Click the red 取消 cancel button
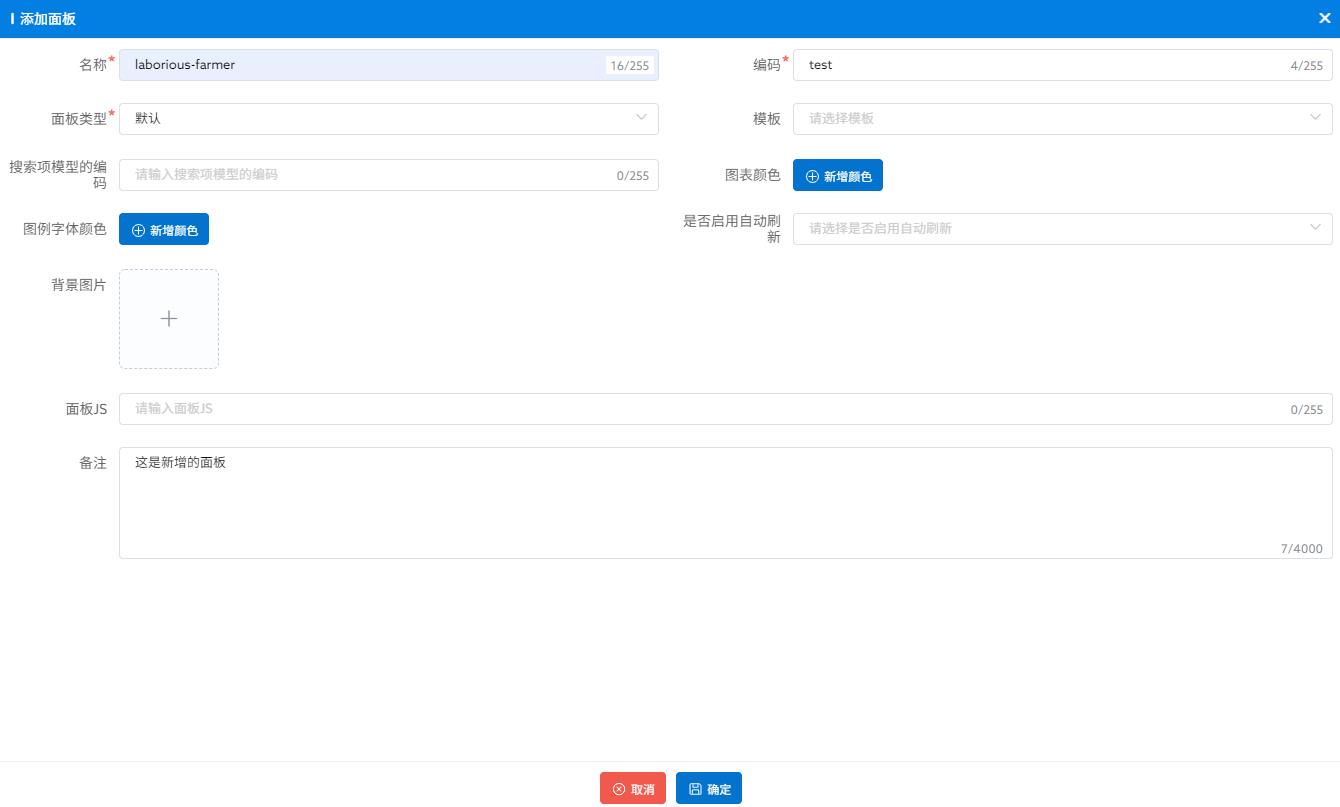 coord(633,788)
